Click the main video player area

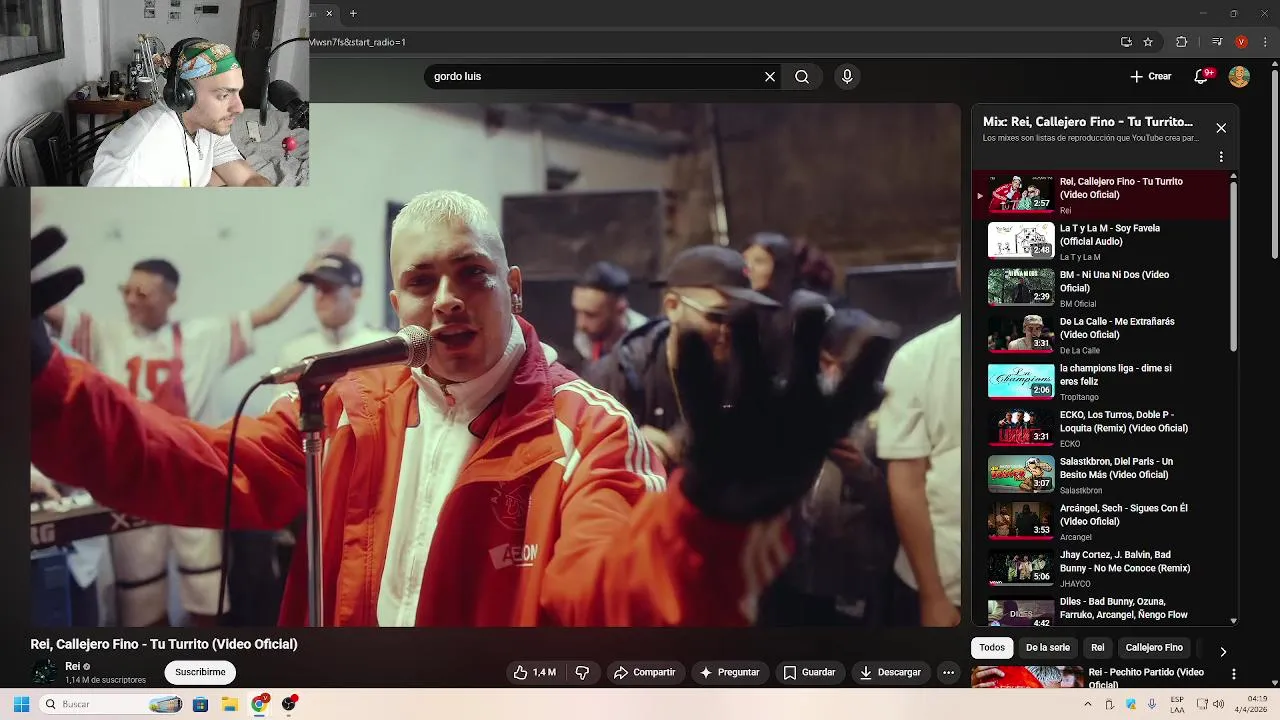click(x=495, y=365)
